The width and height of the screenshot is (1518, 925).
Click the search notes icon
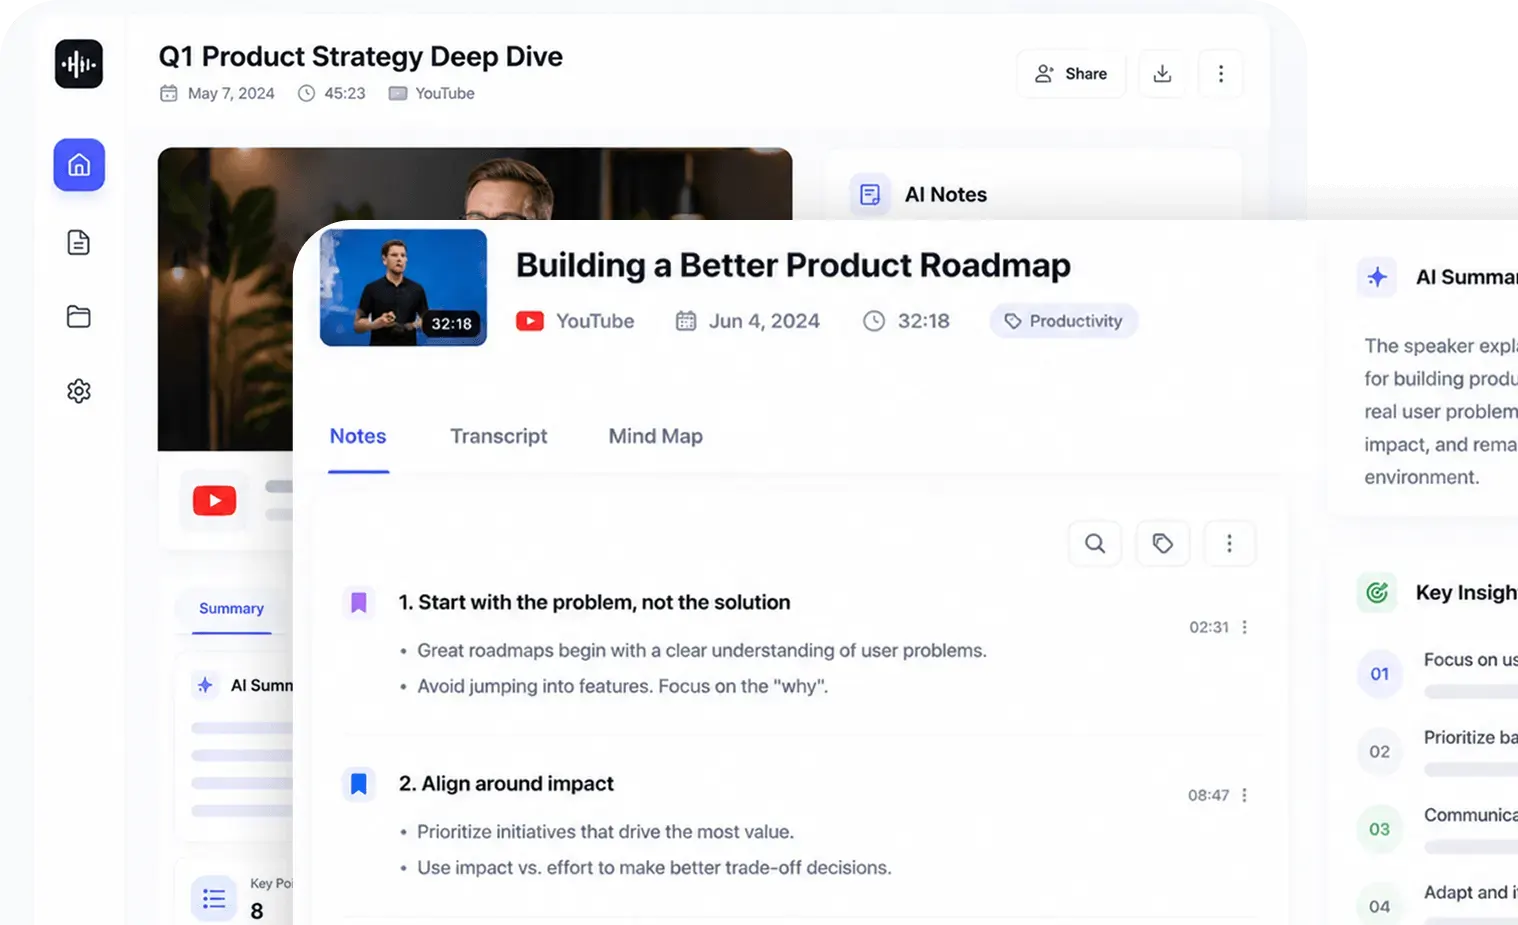[x=1095, y=543]
